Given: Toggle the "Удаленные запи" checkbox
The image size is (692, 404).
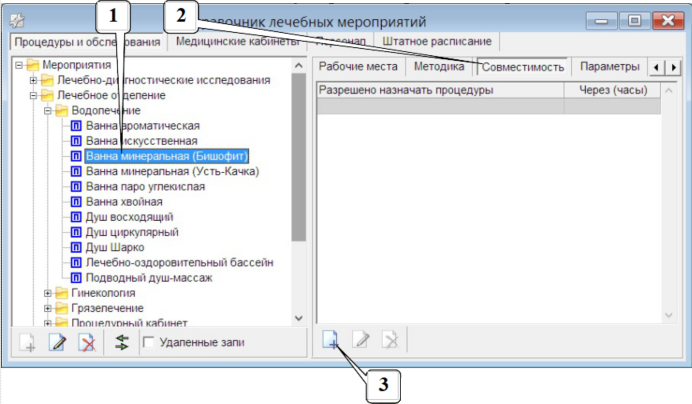Looking at the screenshot, I should [x=149, y=343].
